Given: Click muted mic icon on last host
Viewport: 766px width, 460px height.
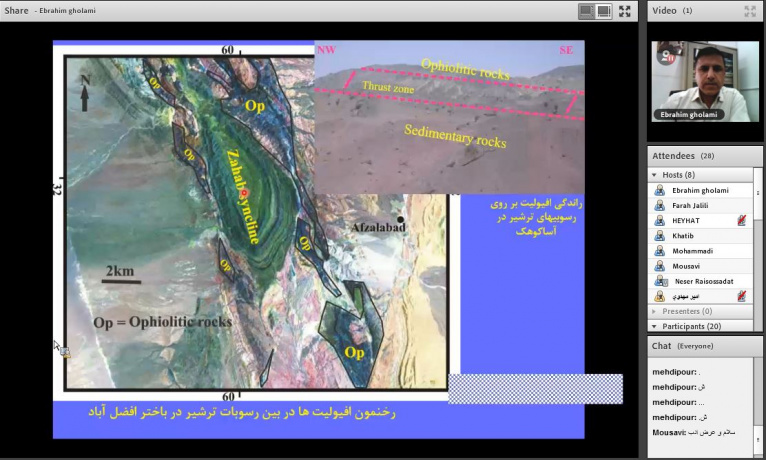Looking at the screenshot, I should [741, 297].
